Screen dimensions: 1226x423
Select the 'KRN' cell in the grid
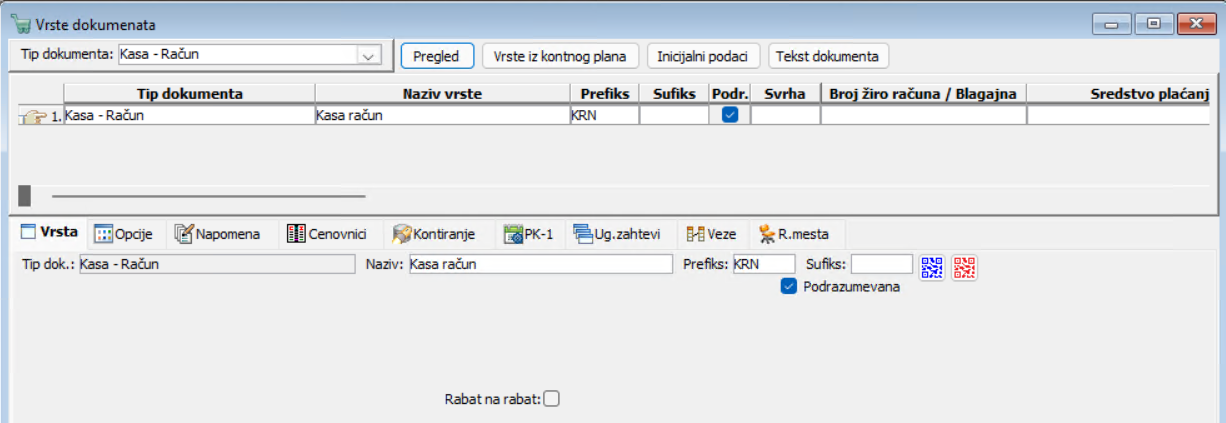point(604,115)
